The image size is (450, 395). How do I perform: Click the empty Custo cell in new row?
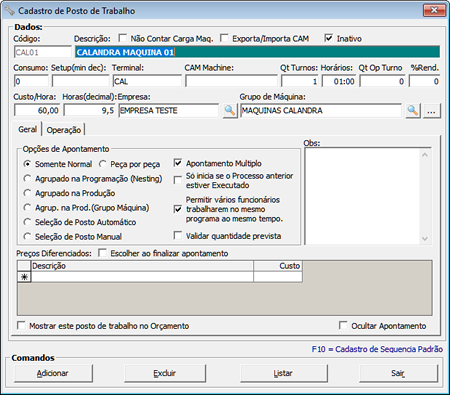point(278,277)
